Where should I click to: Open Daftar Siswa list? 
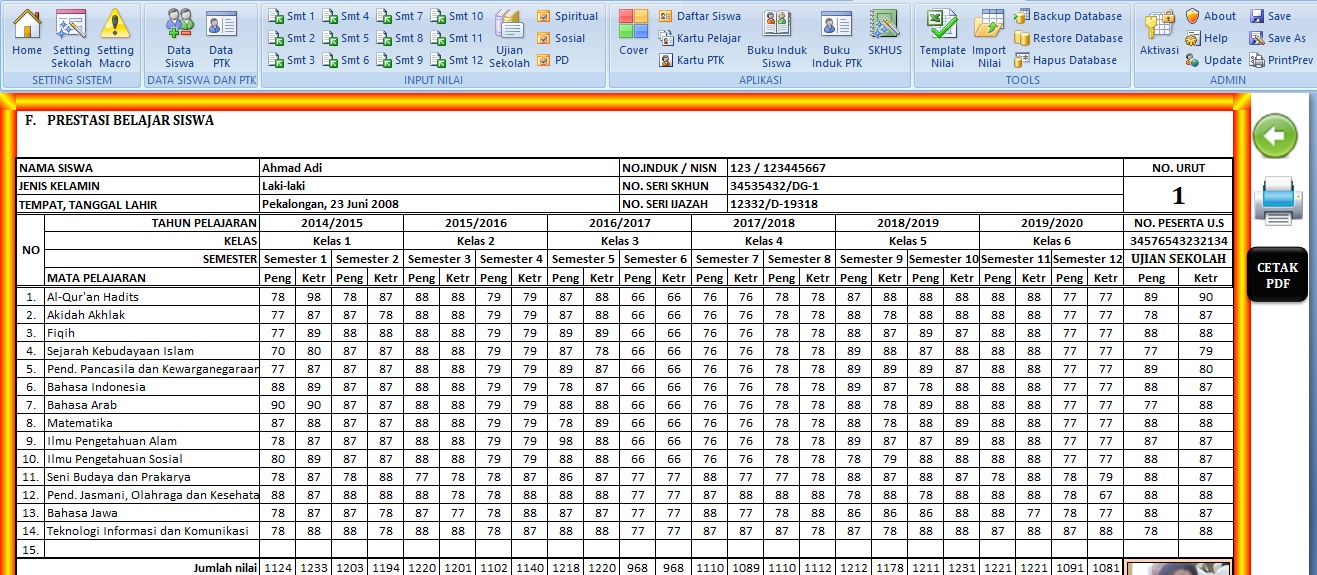[699, 16]
